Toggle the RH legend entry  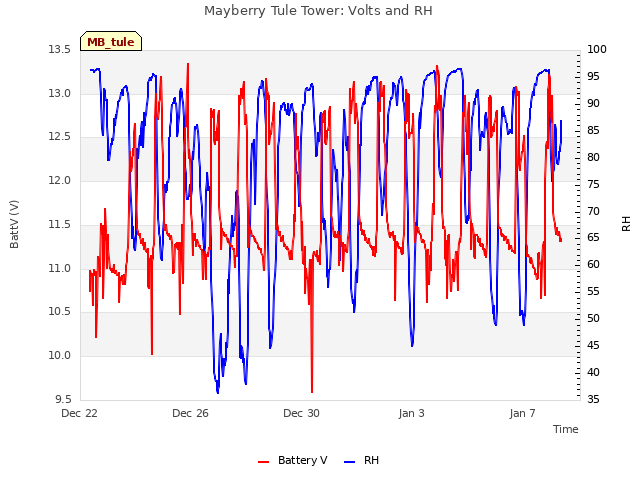click(x=362, y=460)
